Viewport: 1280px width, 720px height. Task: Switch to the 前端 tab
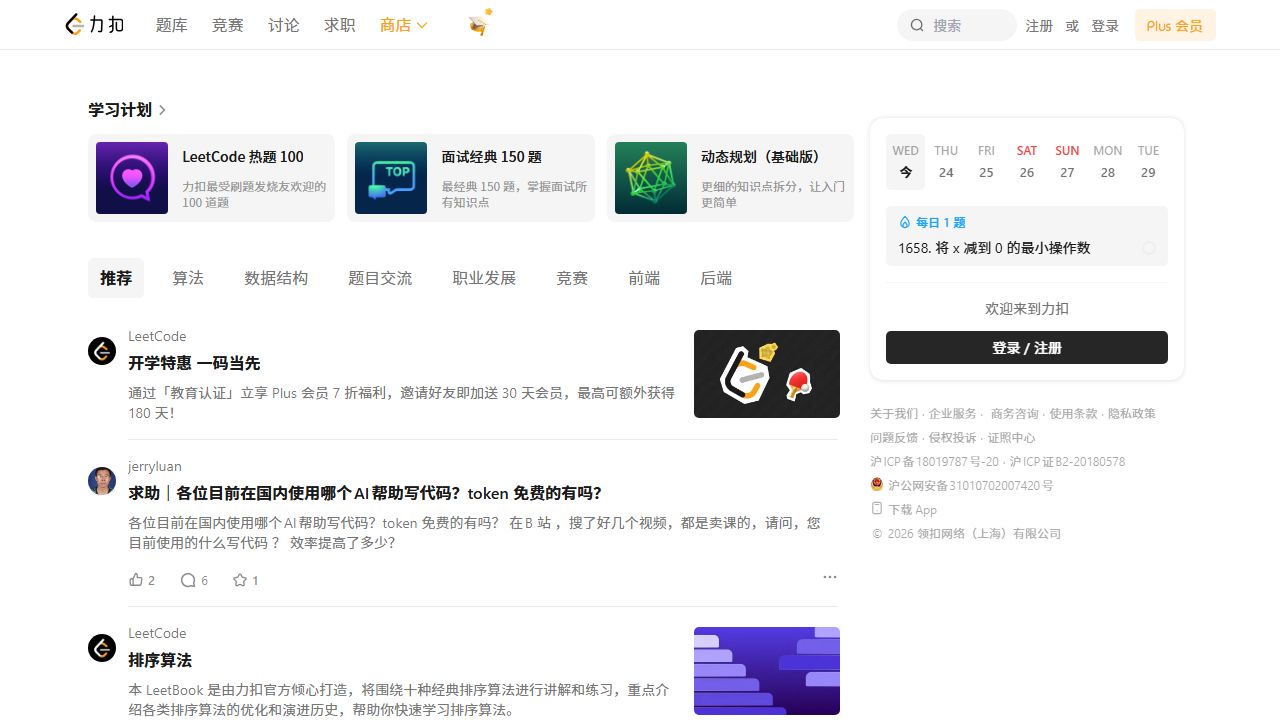pos(644,278)
